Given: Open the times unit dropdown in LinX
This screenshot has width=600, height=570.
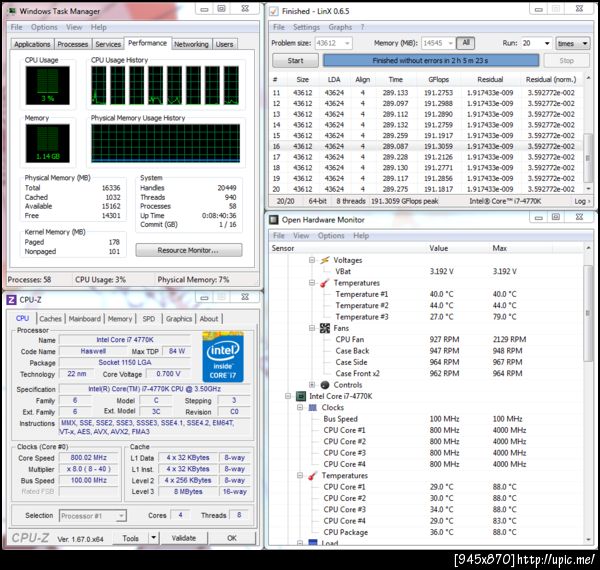Looking at the screenshot, I should point(573,43).
